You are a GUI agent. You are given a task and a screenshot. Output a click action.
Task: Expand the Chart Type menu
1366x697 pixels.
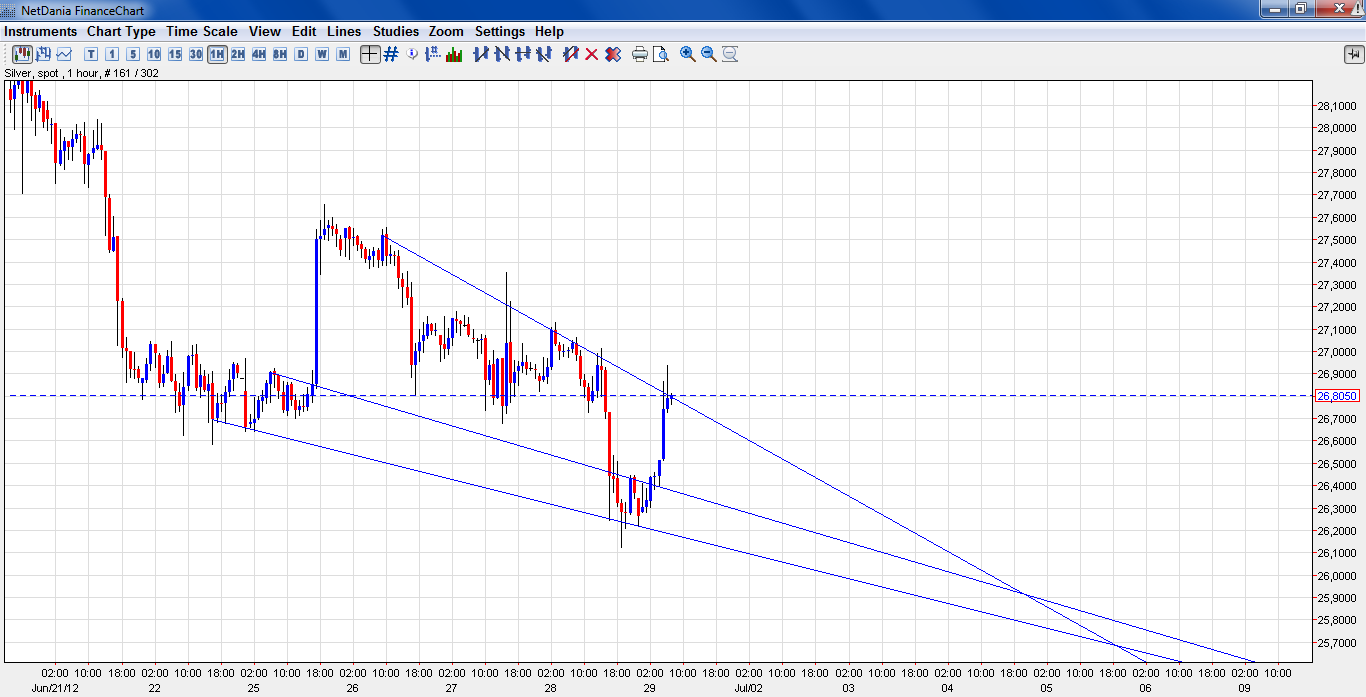click(x=121, y=31)
